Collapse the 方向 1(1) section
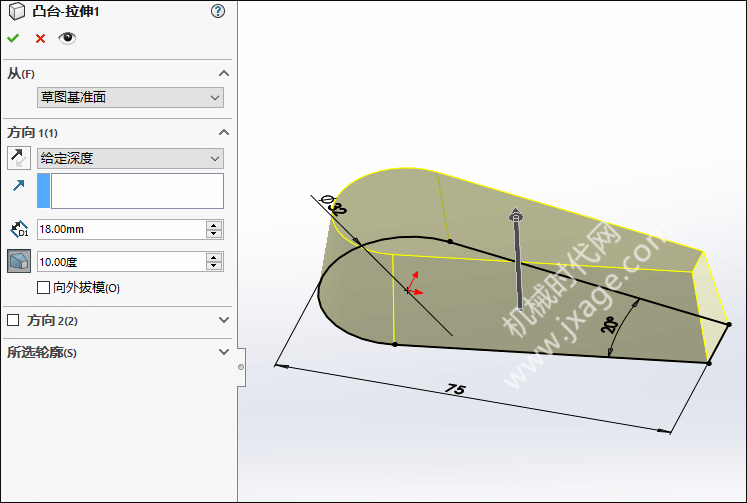 [224, 132]
